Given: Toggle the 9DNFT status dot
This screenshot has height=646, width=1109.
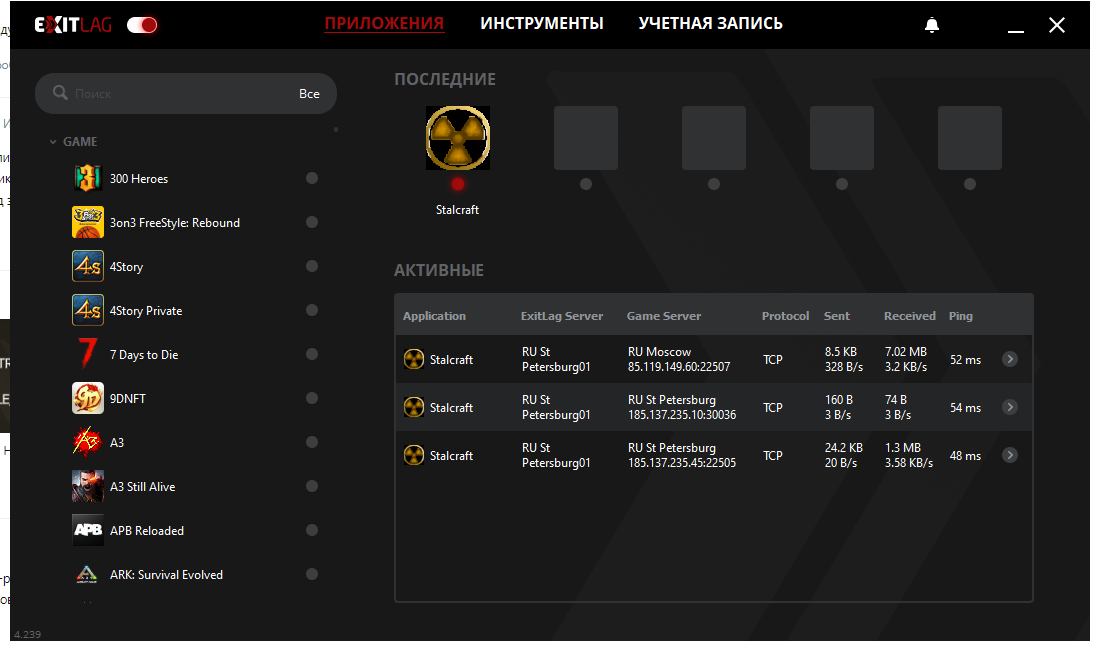Looking at the screenshot, I should [312, 398].
